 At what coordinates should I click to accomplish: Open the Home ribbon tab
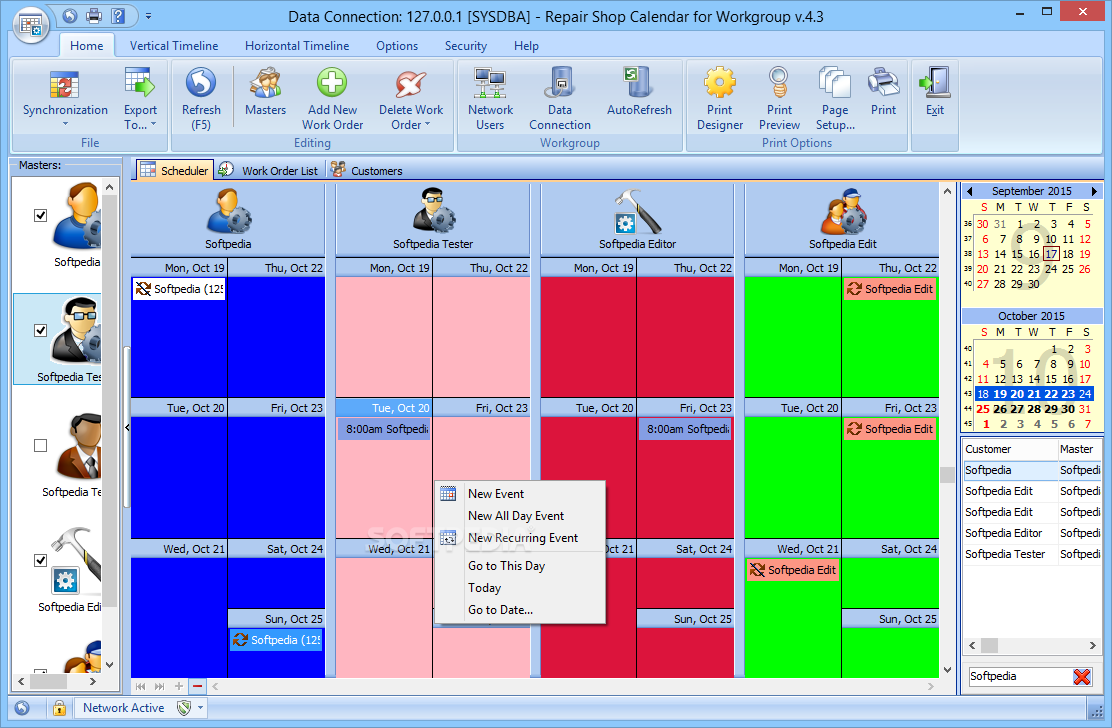tap(87, 45)
